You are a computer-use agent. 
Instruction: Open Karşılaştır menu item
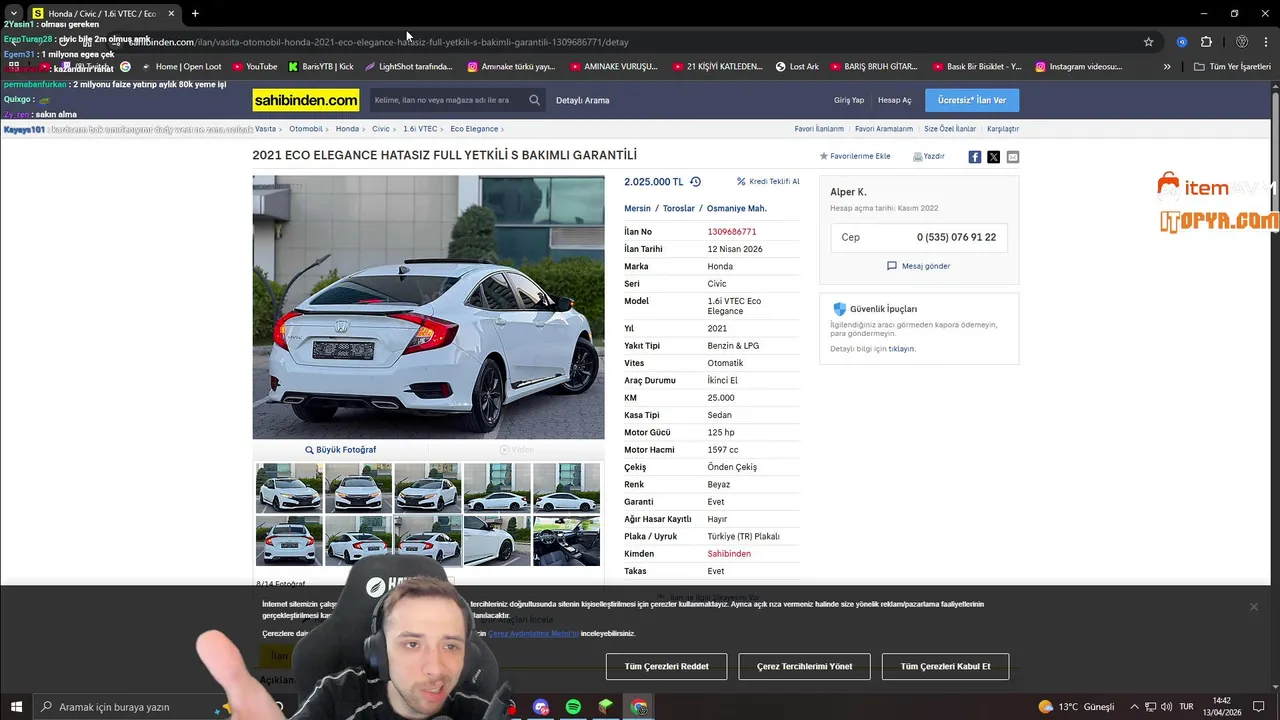(1003, 129)
